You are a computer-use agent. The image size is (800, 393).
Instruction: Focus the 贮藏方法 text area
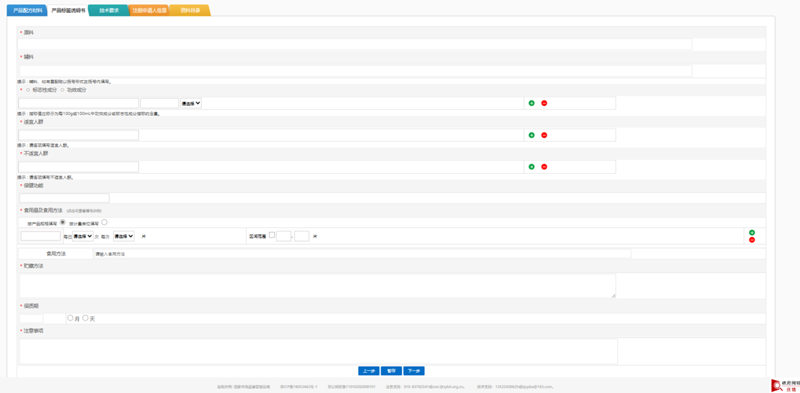(317, 286)
